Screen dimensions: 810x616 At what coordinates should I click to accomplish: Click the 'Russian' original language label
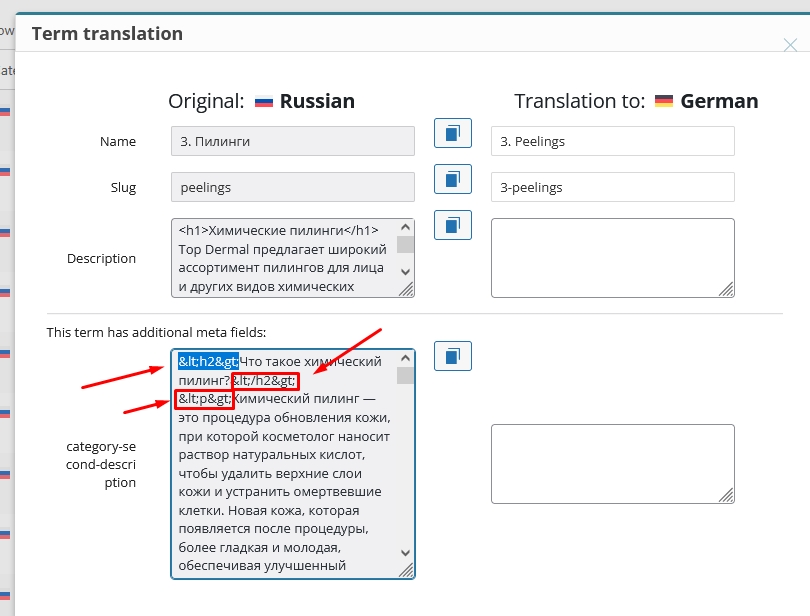317,101
